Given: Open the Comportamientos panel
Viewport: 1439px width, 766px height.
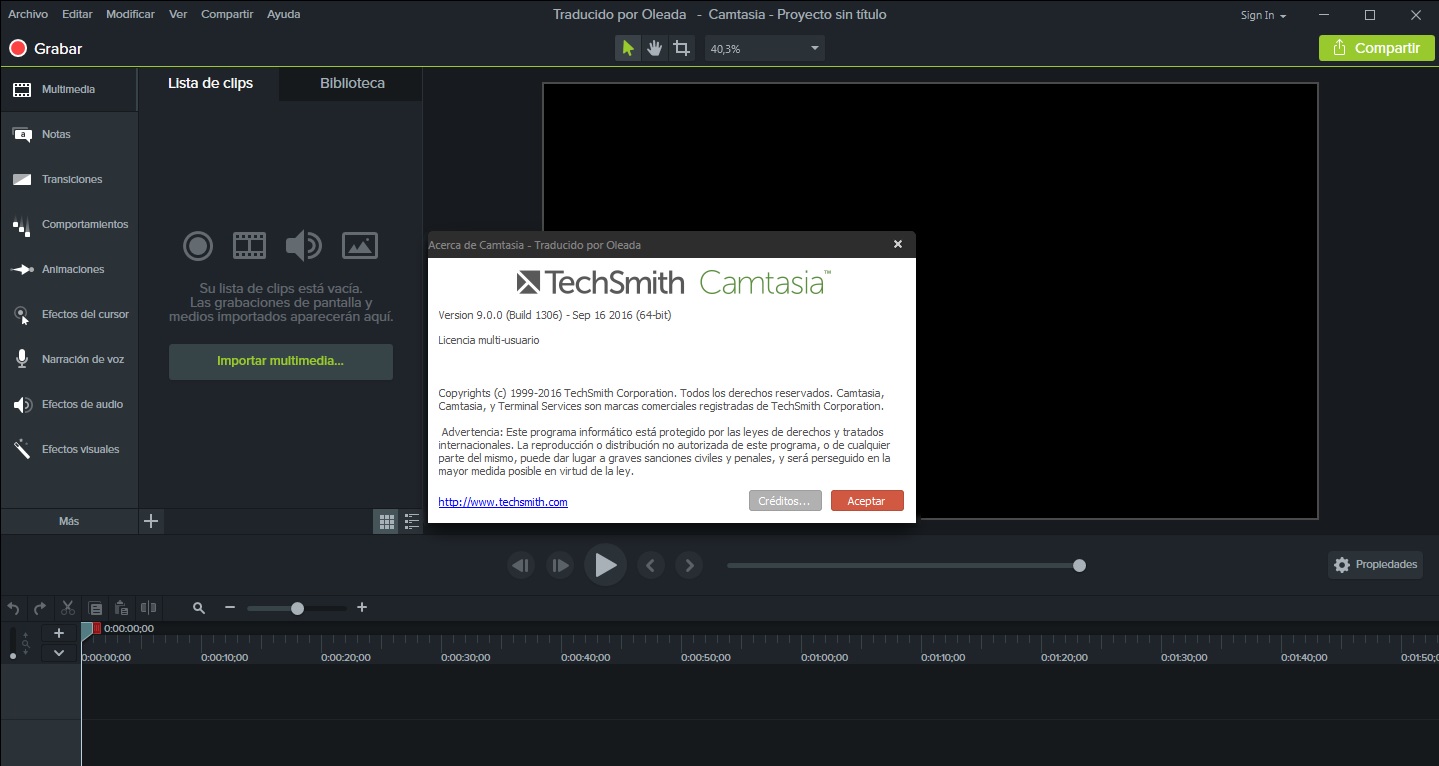Looking at the screenshot, I should click(69, 224).
